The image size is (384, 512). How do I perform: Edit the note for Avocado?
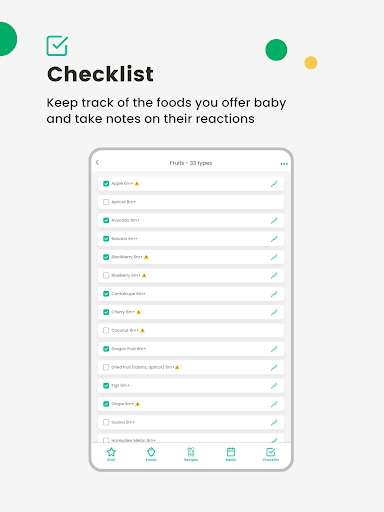(274, 220)
